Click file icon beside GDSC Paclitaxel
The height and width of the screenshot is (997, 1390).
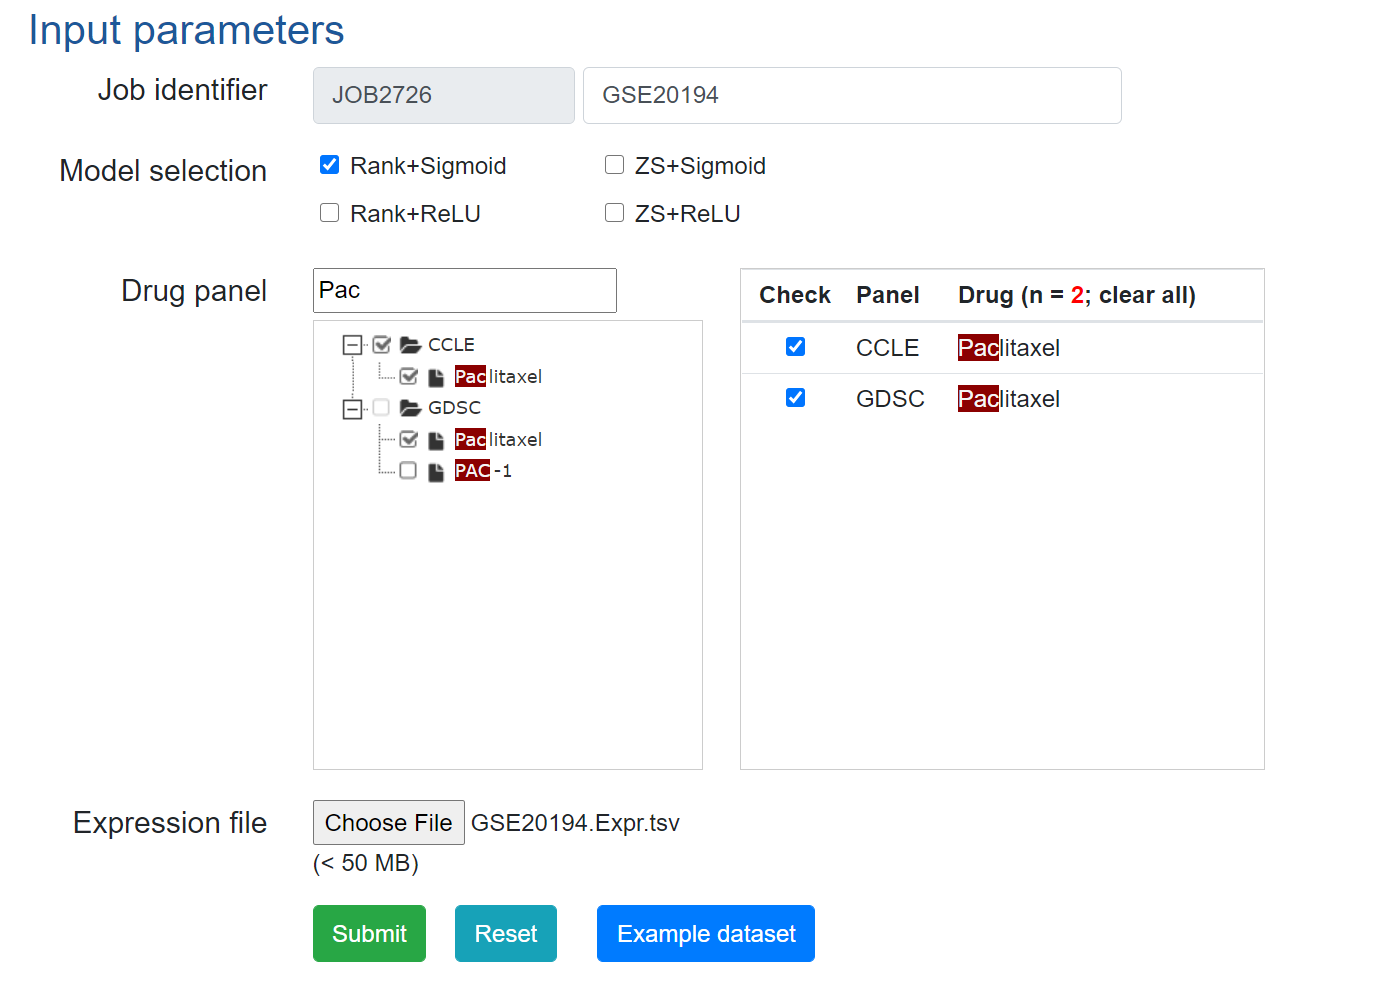click(x=436, y=441)
